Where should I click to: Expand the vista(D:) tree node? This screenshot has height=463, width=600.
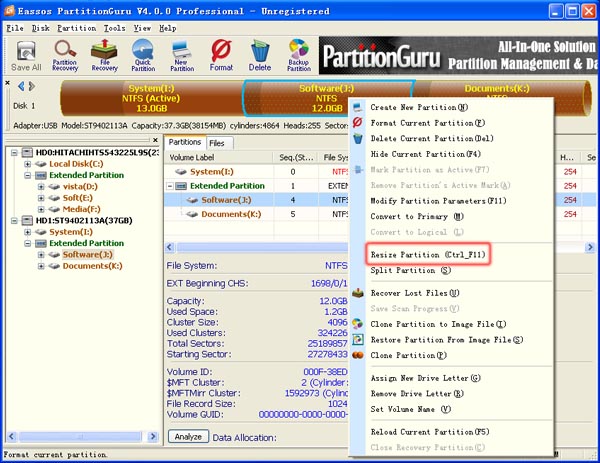coord(41,187)
